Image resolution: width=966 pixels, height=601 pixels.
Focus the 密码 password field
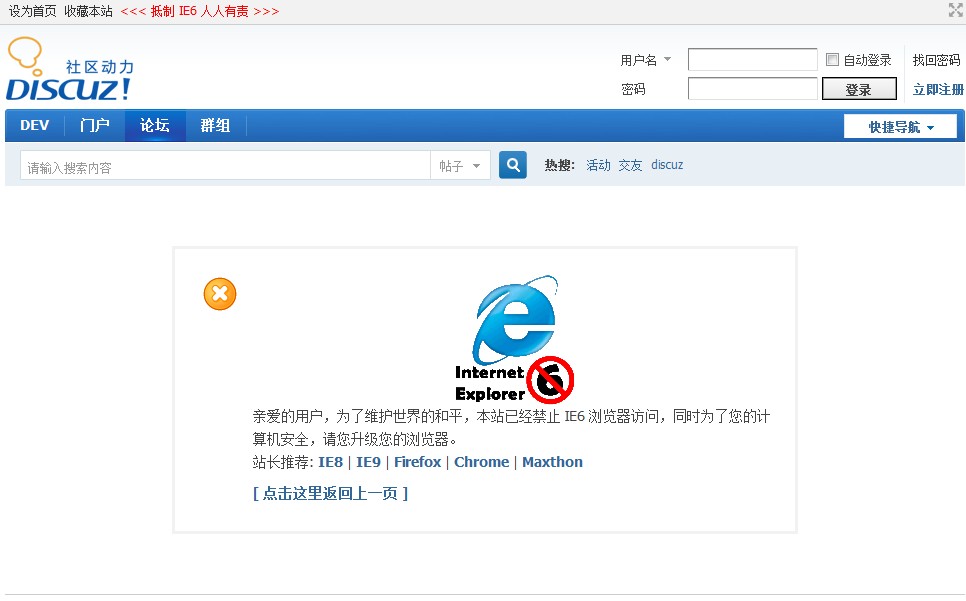pyautogui.click(x=752, y=89)
